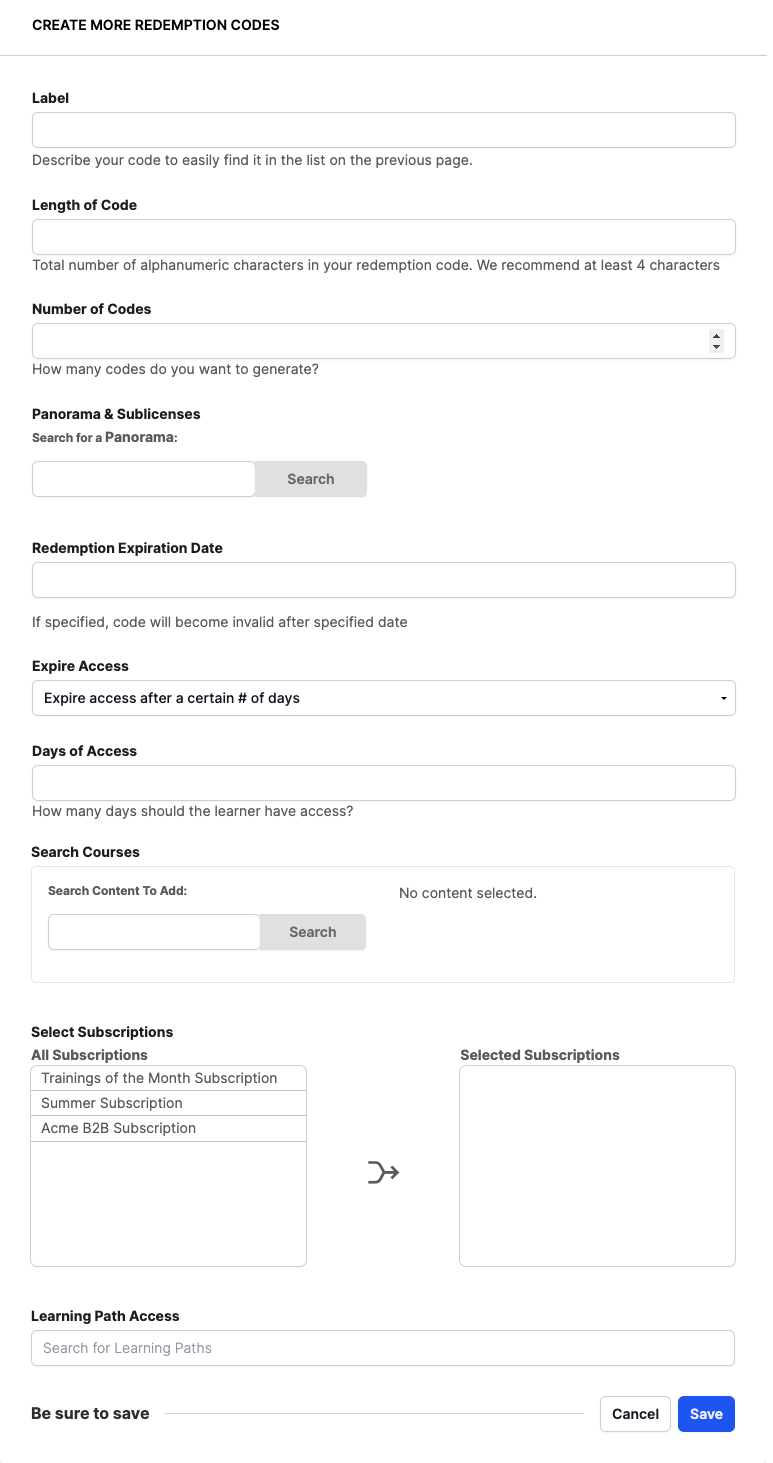Click the Panorama search text box
The height and width of the screenshot is (1463, 773).
click(143, 478)
